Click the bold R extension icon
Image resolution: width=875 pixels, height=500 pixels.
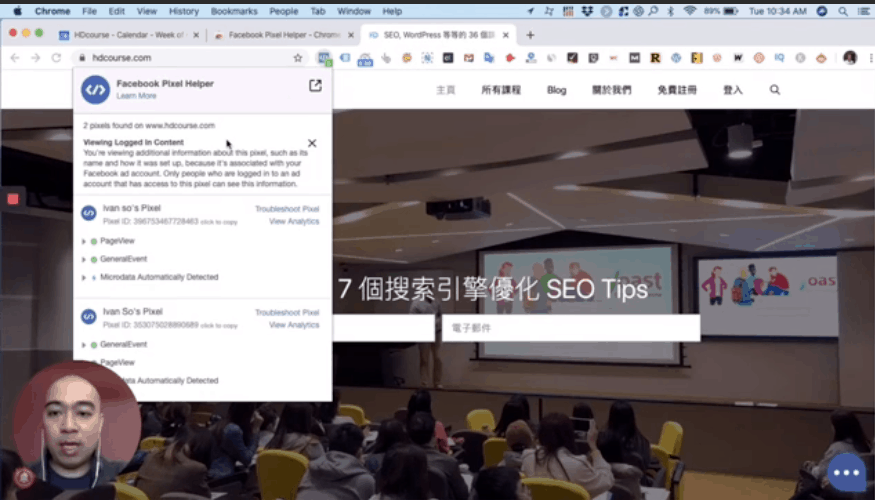(x=655, y=57)
